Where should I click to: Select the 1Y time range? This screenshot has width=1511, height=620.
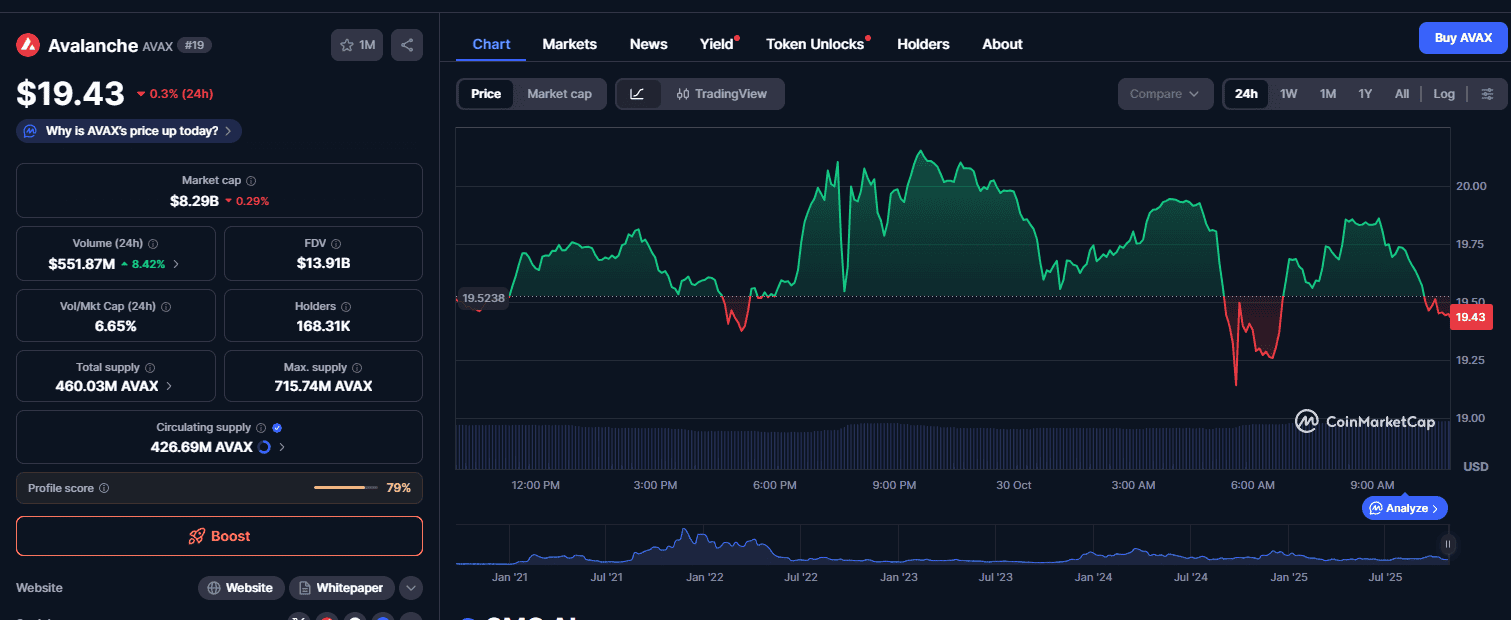[1365, 94]
